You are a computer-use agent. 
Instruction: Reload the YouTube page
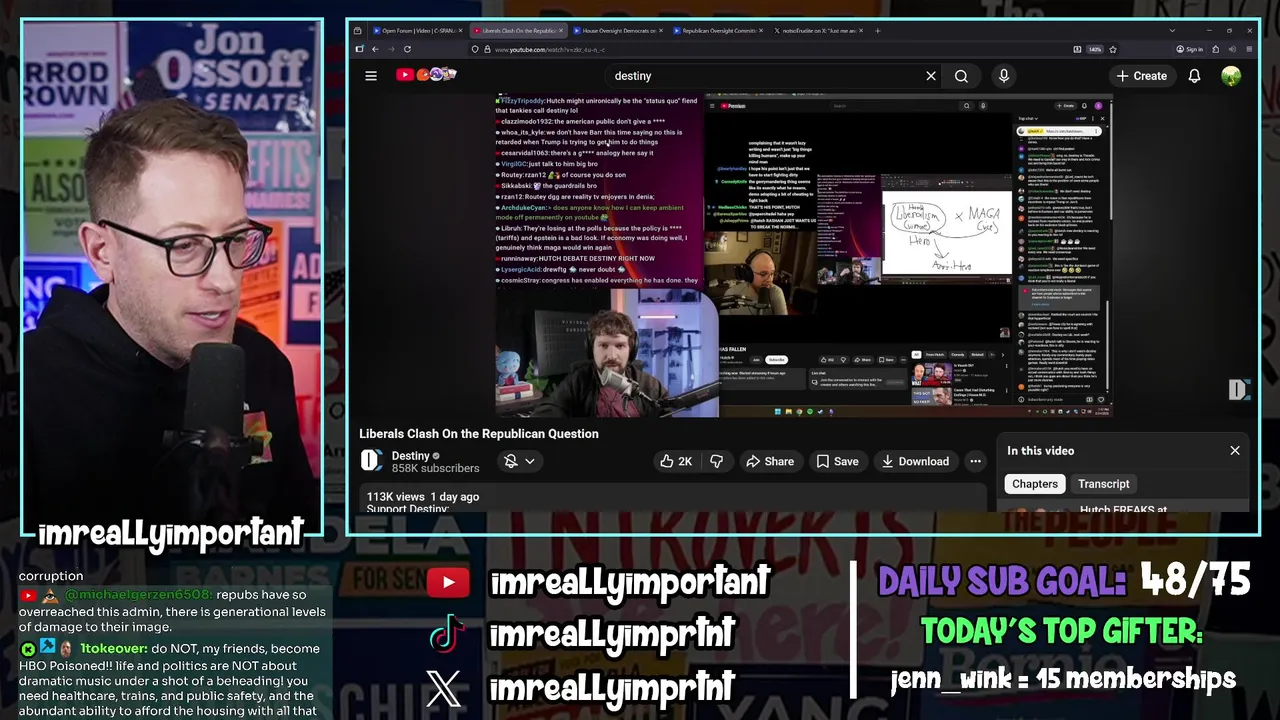click(407, 49)
